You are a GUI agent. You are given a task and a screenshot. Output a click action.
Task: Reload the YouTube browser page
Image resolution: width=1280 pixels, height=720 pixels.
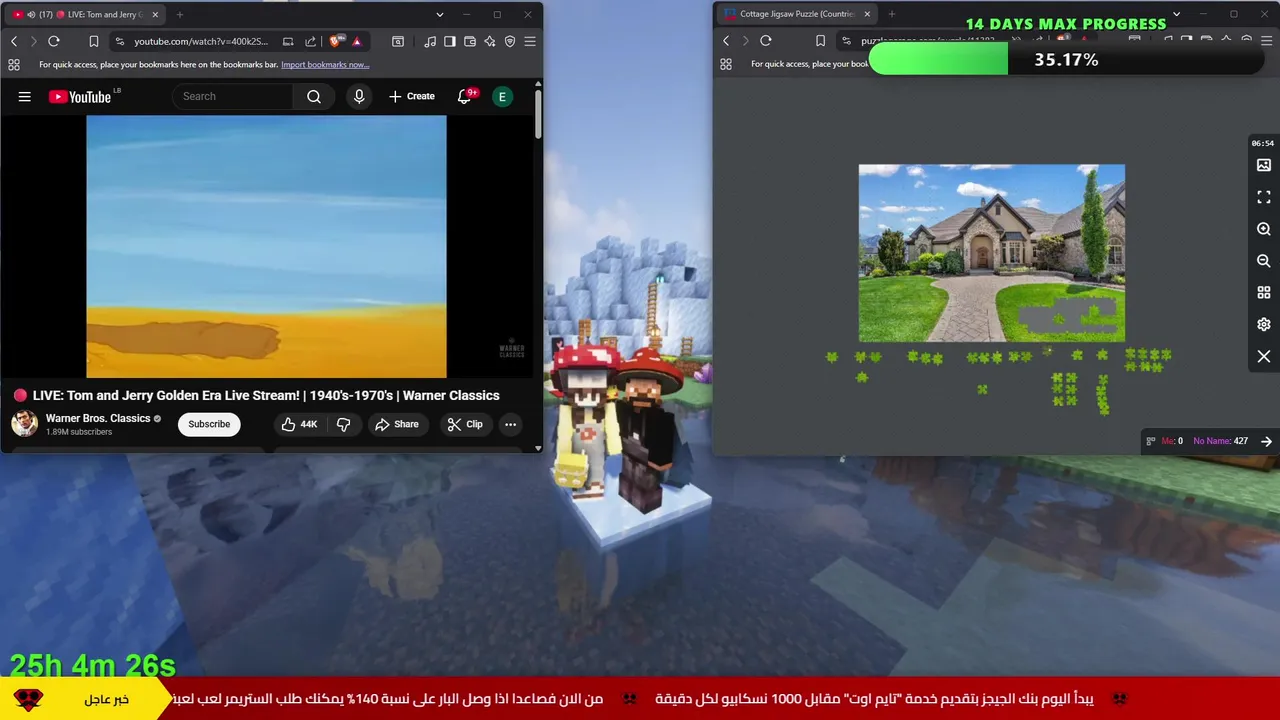(x=54, y=41)
